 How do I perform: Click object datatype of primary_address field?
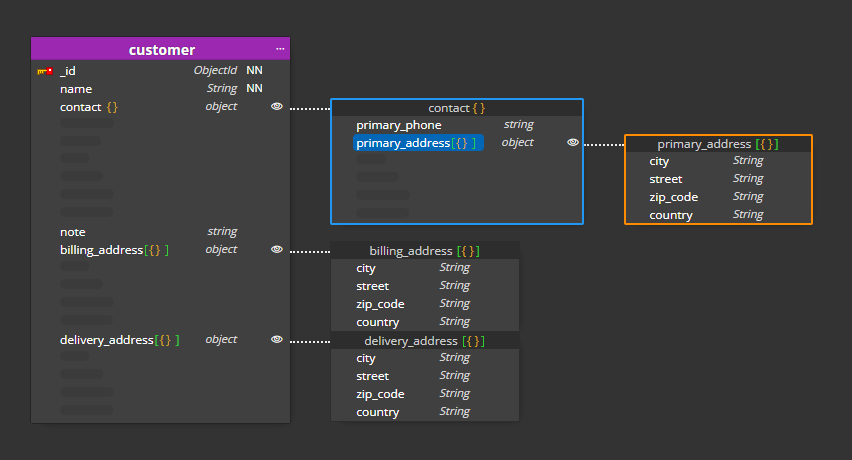pyautogui.click(x=517, y=142)
